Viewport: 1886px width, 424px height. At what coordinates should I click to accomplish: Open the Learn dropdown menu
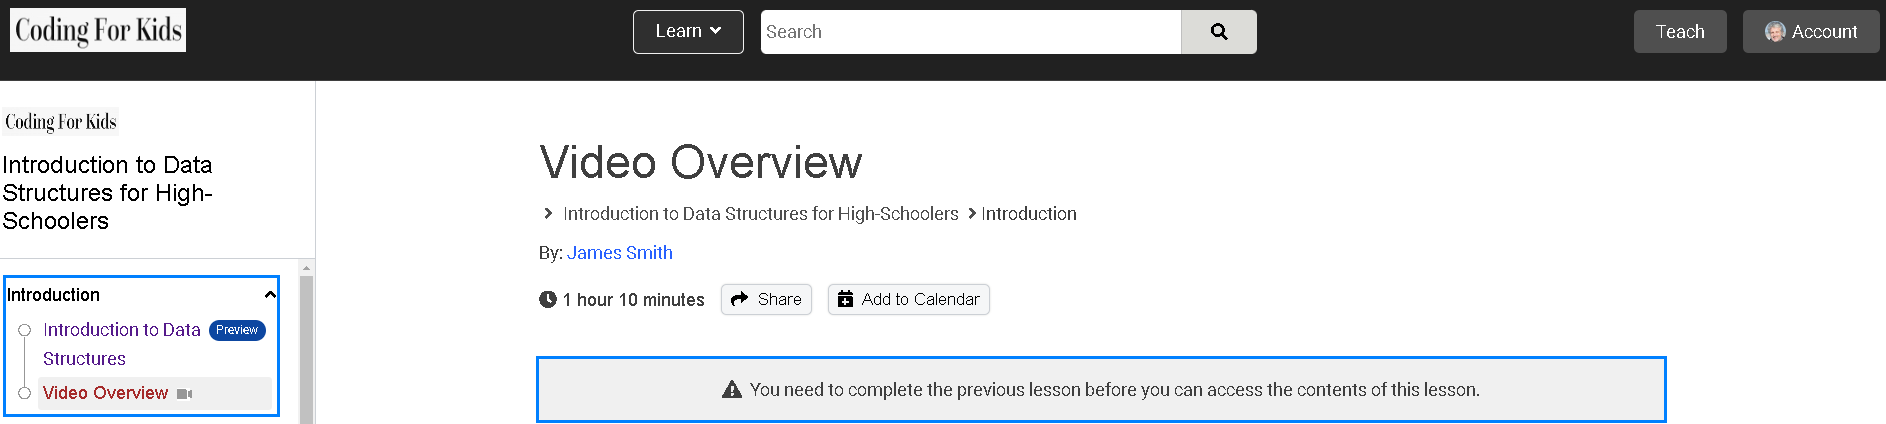pos(688,32)
